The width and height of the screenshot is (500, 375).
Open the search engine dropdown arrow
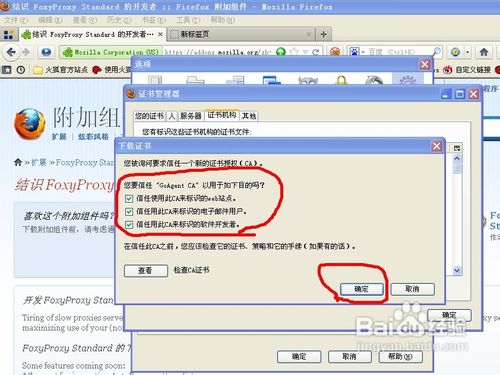pyautogui.click(x=363, y=52)
